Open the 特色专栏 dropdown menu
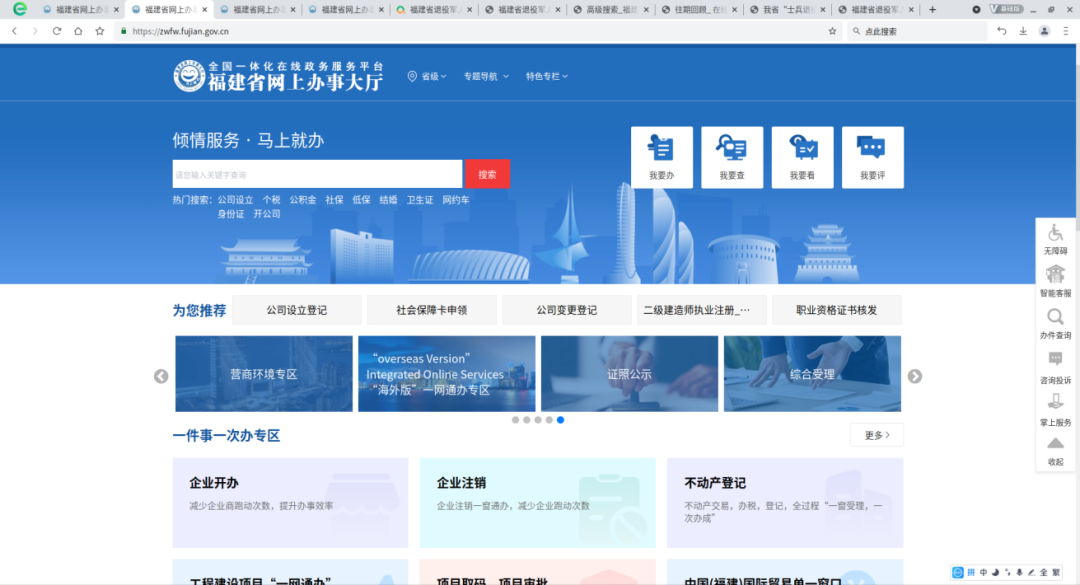 pyautogui.click(x=547, y=76)
